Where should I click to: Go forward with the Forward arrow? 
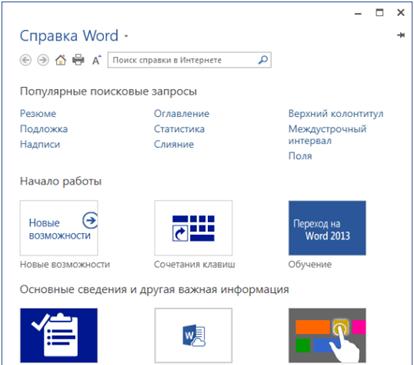43,60
